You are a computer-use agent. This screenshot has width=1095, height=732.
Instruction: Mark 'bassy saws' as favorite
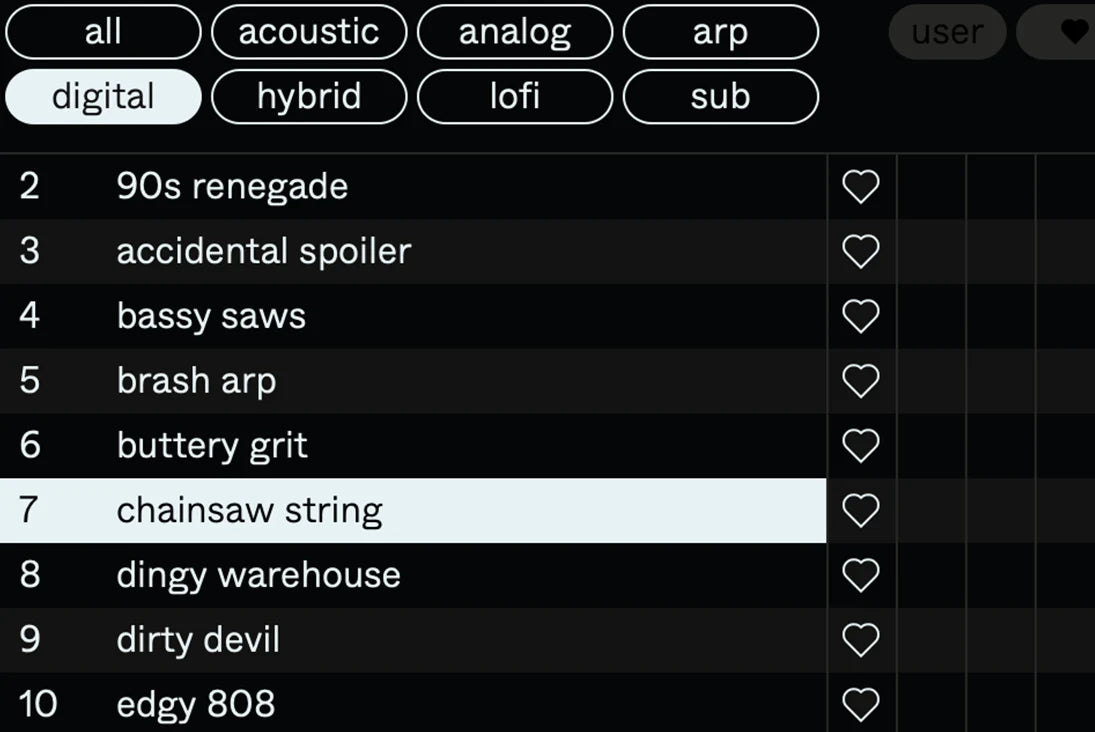[860, 316]
